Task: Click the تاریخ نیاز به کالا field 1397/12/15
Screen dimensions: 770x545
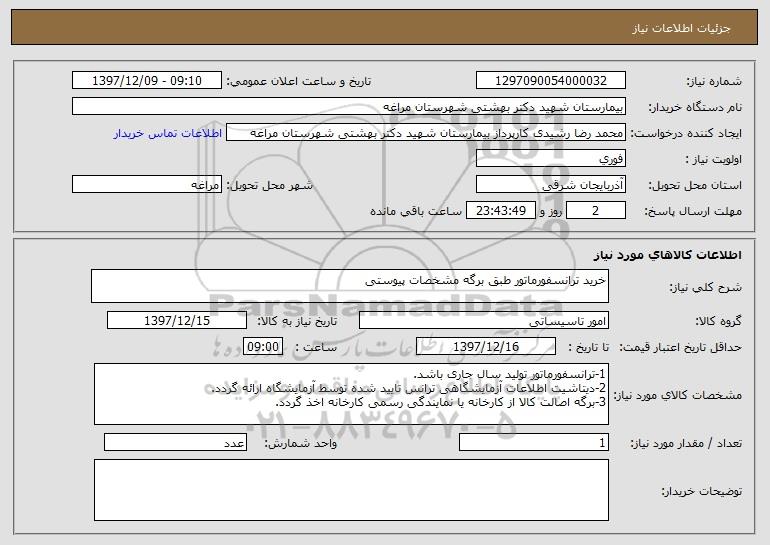Action: pyautogui.click(x=177, y=320)
